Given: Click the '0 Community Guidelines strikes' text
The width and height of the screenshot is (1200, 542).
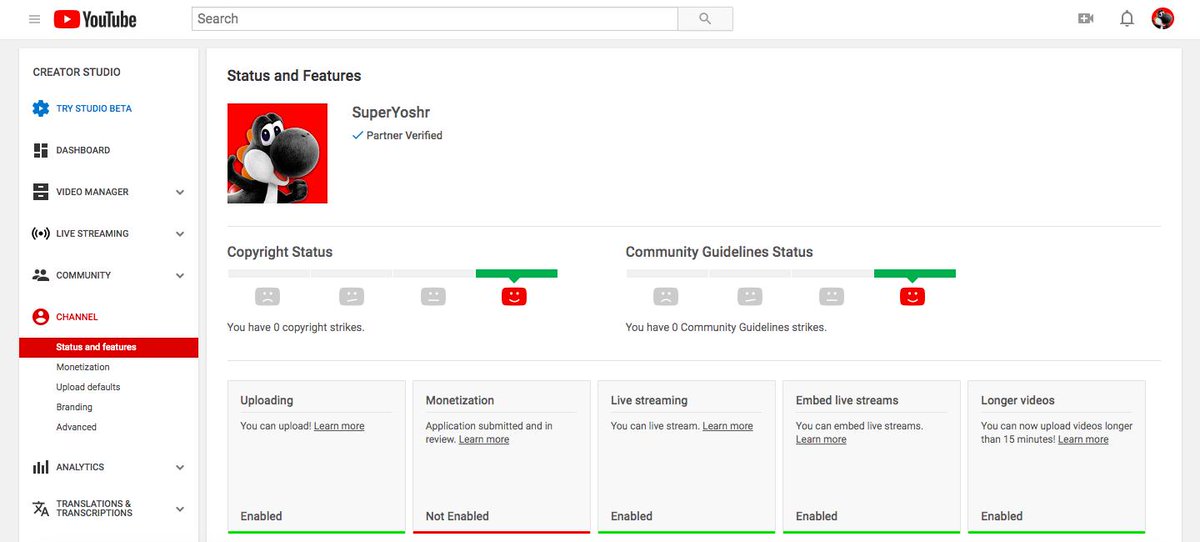Looking at the screenshot, I should pyautogui.click(x=726, y=327).
